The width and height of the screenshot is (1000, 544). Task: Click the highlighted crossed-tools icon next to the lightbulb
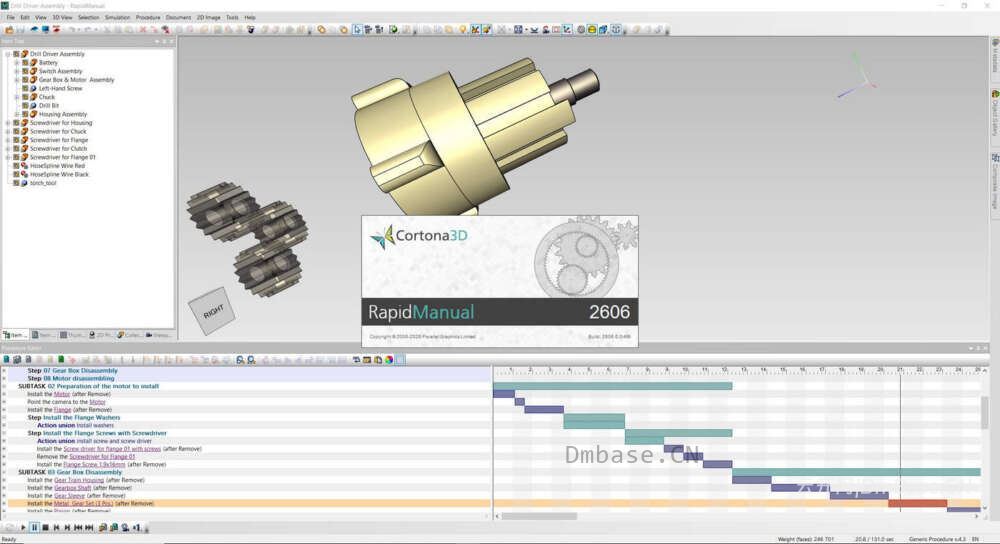(475, 29)
